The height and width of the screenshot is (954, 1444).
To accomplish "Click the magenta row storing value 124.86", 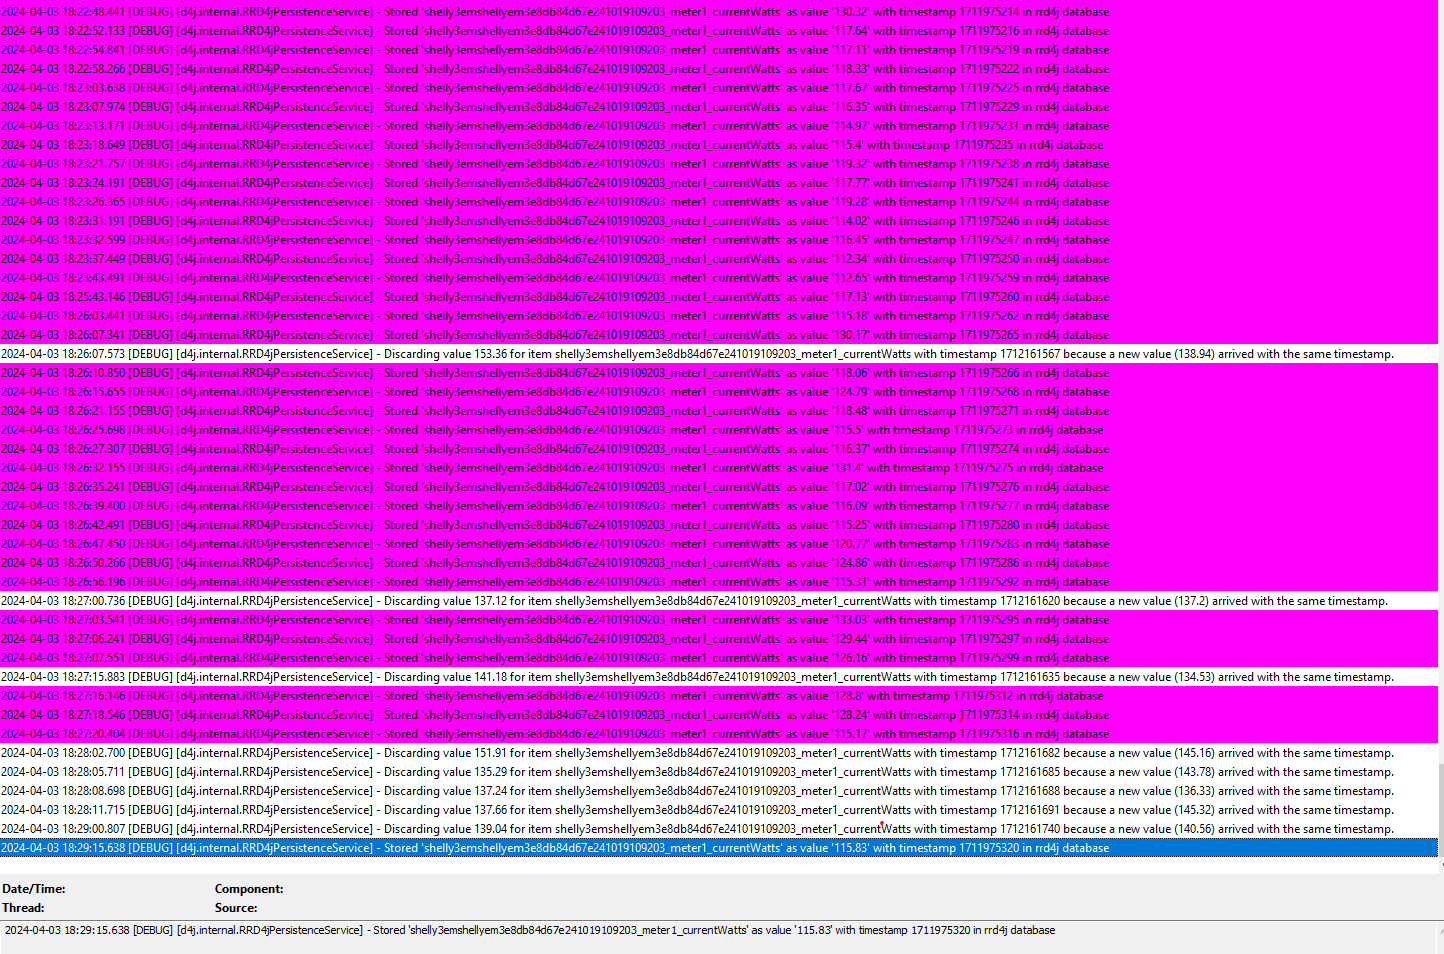I will click(555, 562).
